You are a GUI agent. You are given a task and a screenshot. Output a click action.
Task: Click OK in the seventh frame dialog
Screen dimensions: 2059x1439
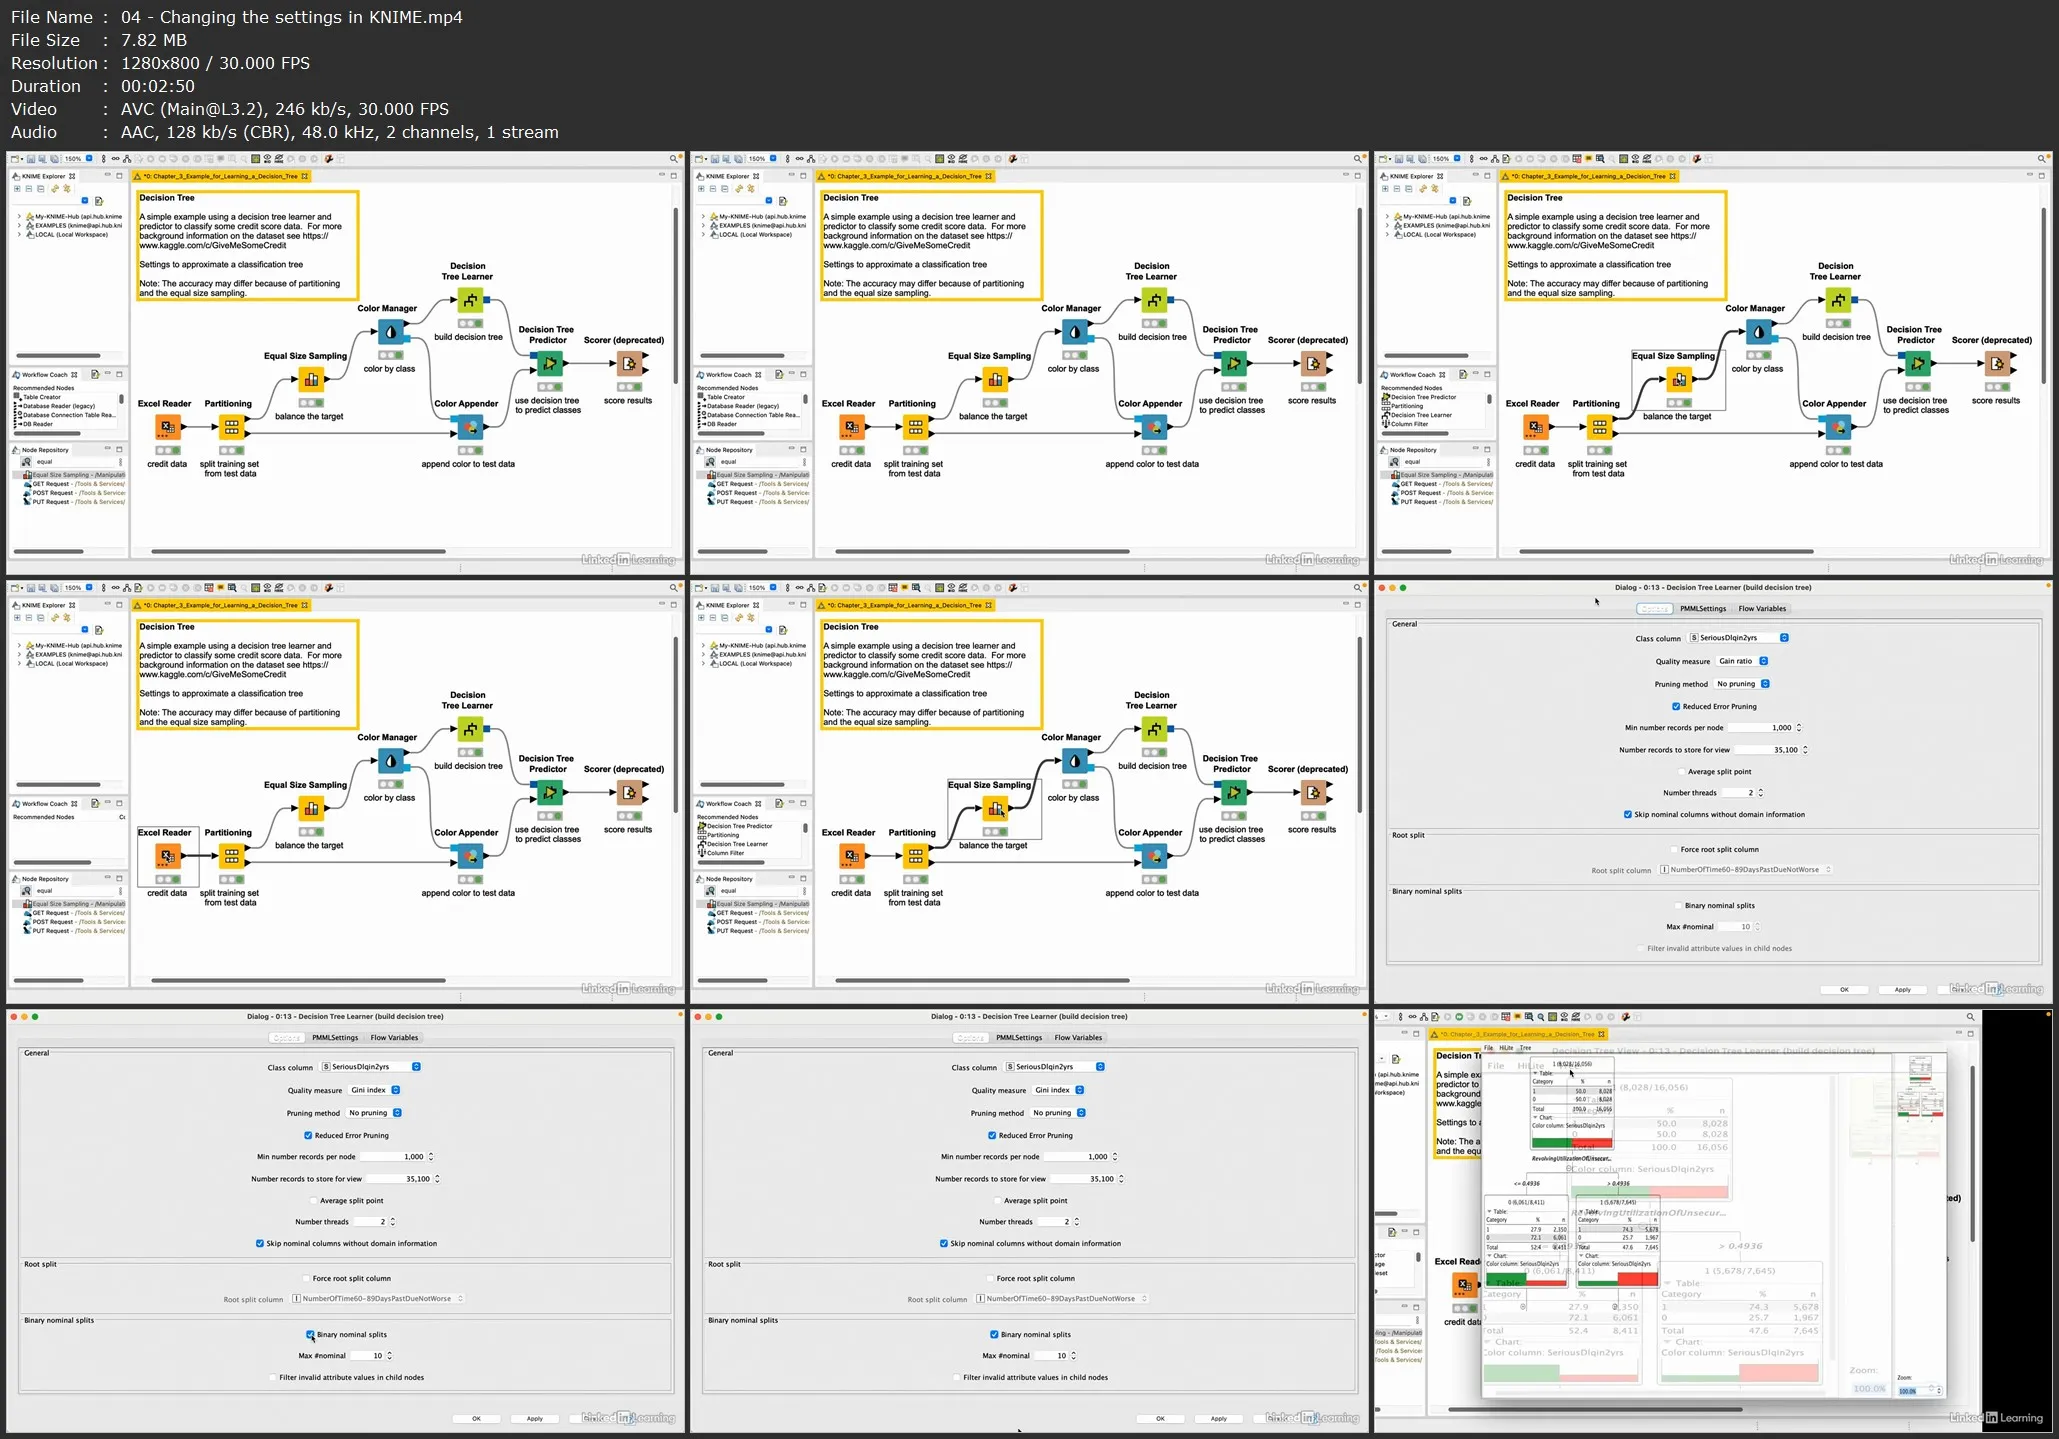click(x=476, y=1418)
